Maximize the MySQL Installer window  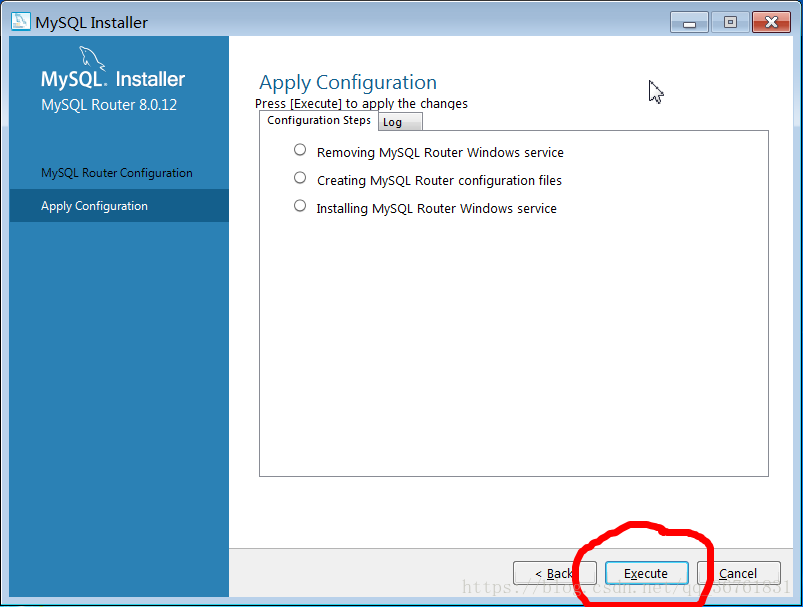[x=730, y=23]
